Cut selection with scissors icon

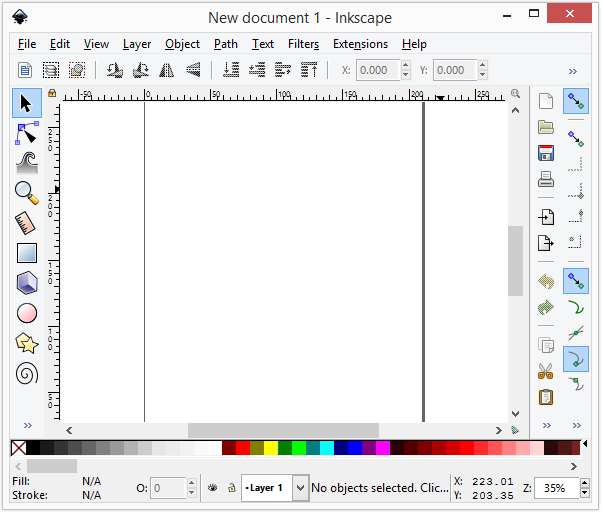[x=545, y=371]
